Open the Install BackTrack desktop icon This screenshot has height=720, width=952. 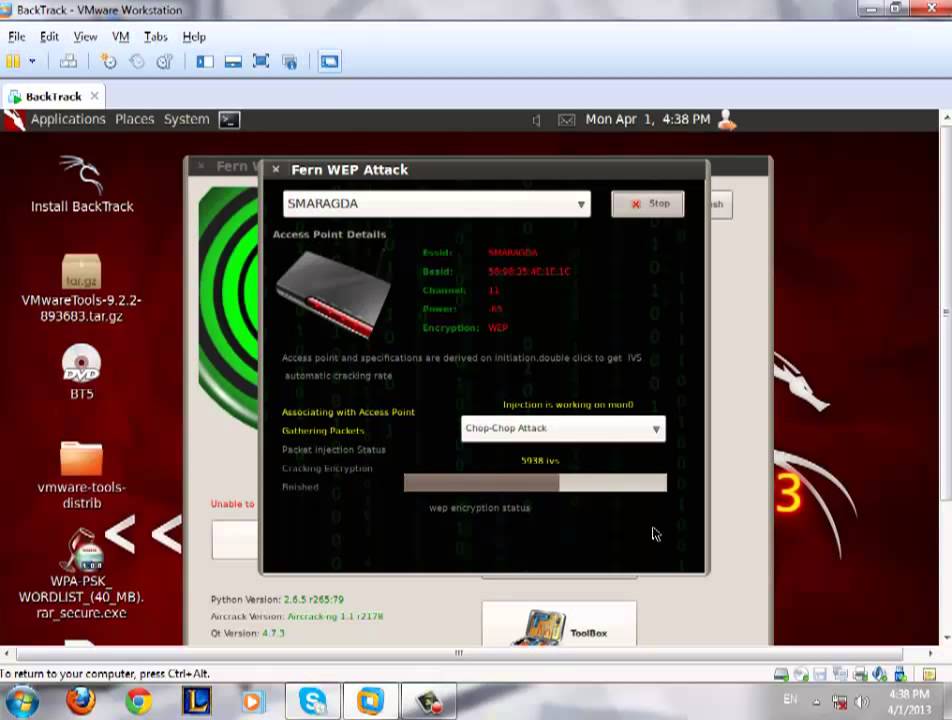[82, 185]
